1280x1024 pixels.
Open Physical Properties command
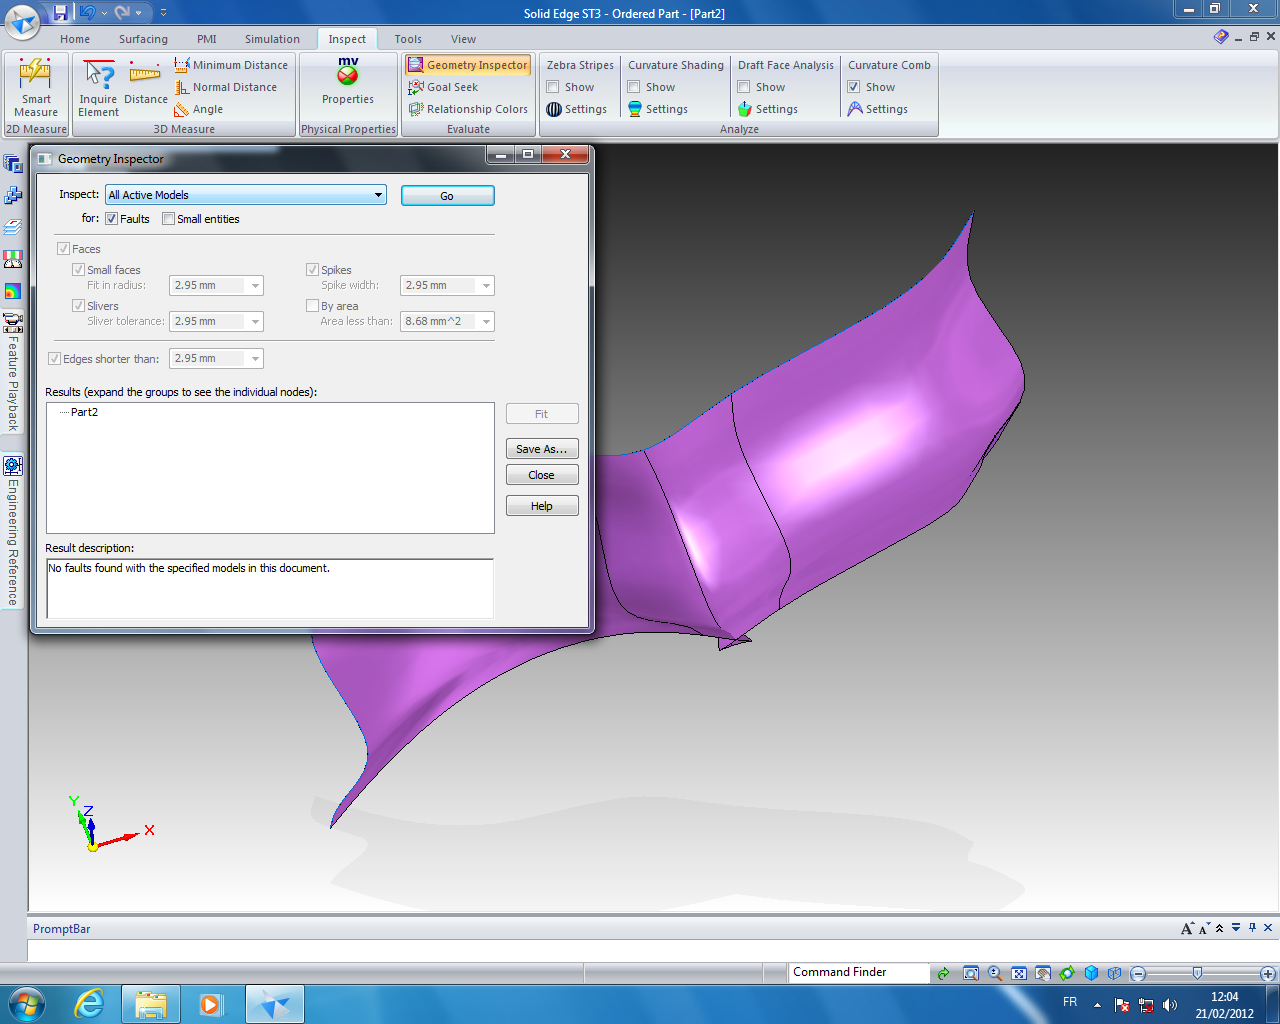click(x=348, y=82)
